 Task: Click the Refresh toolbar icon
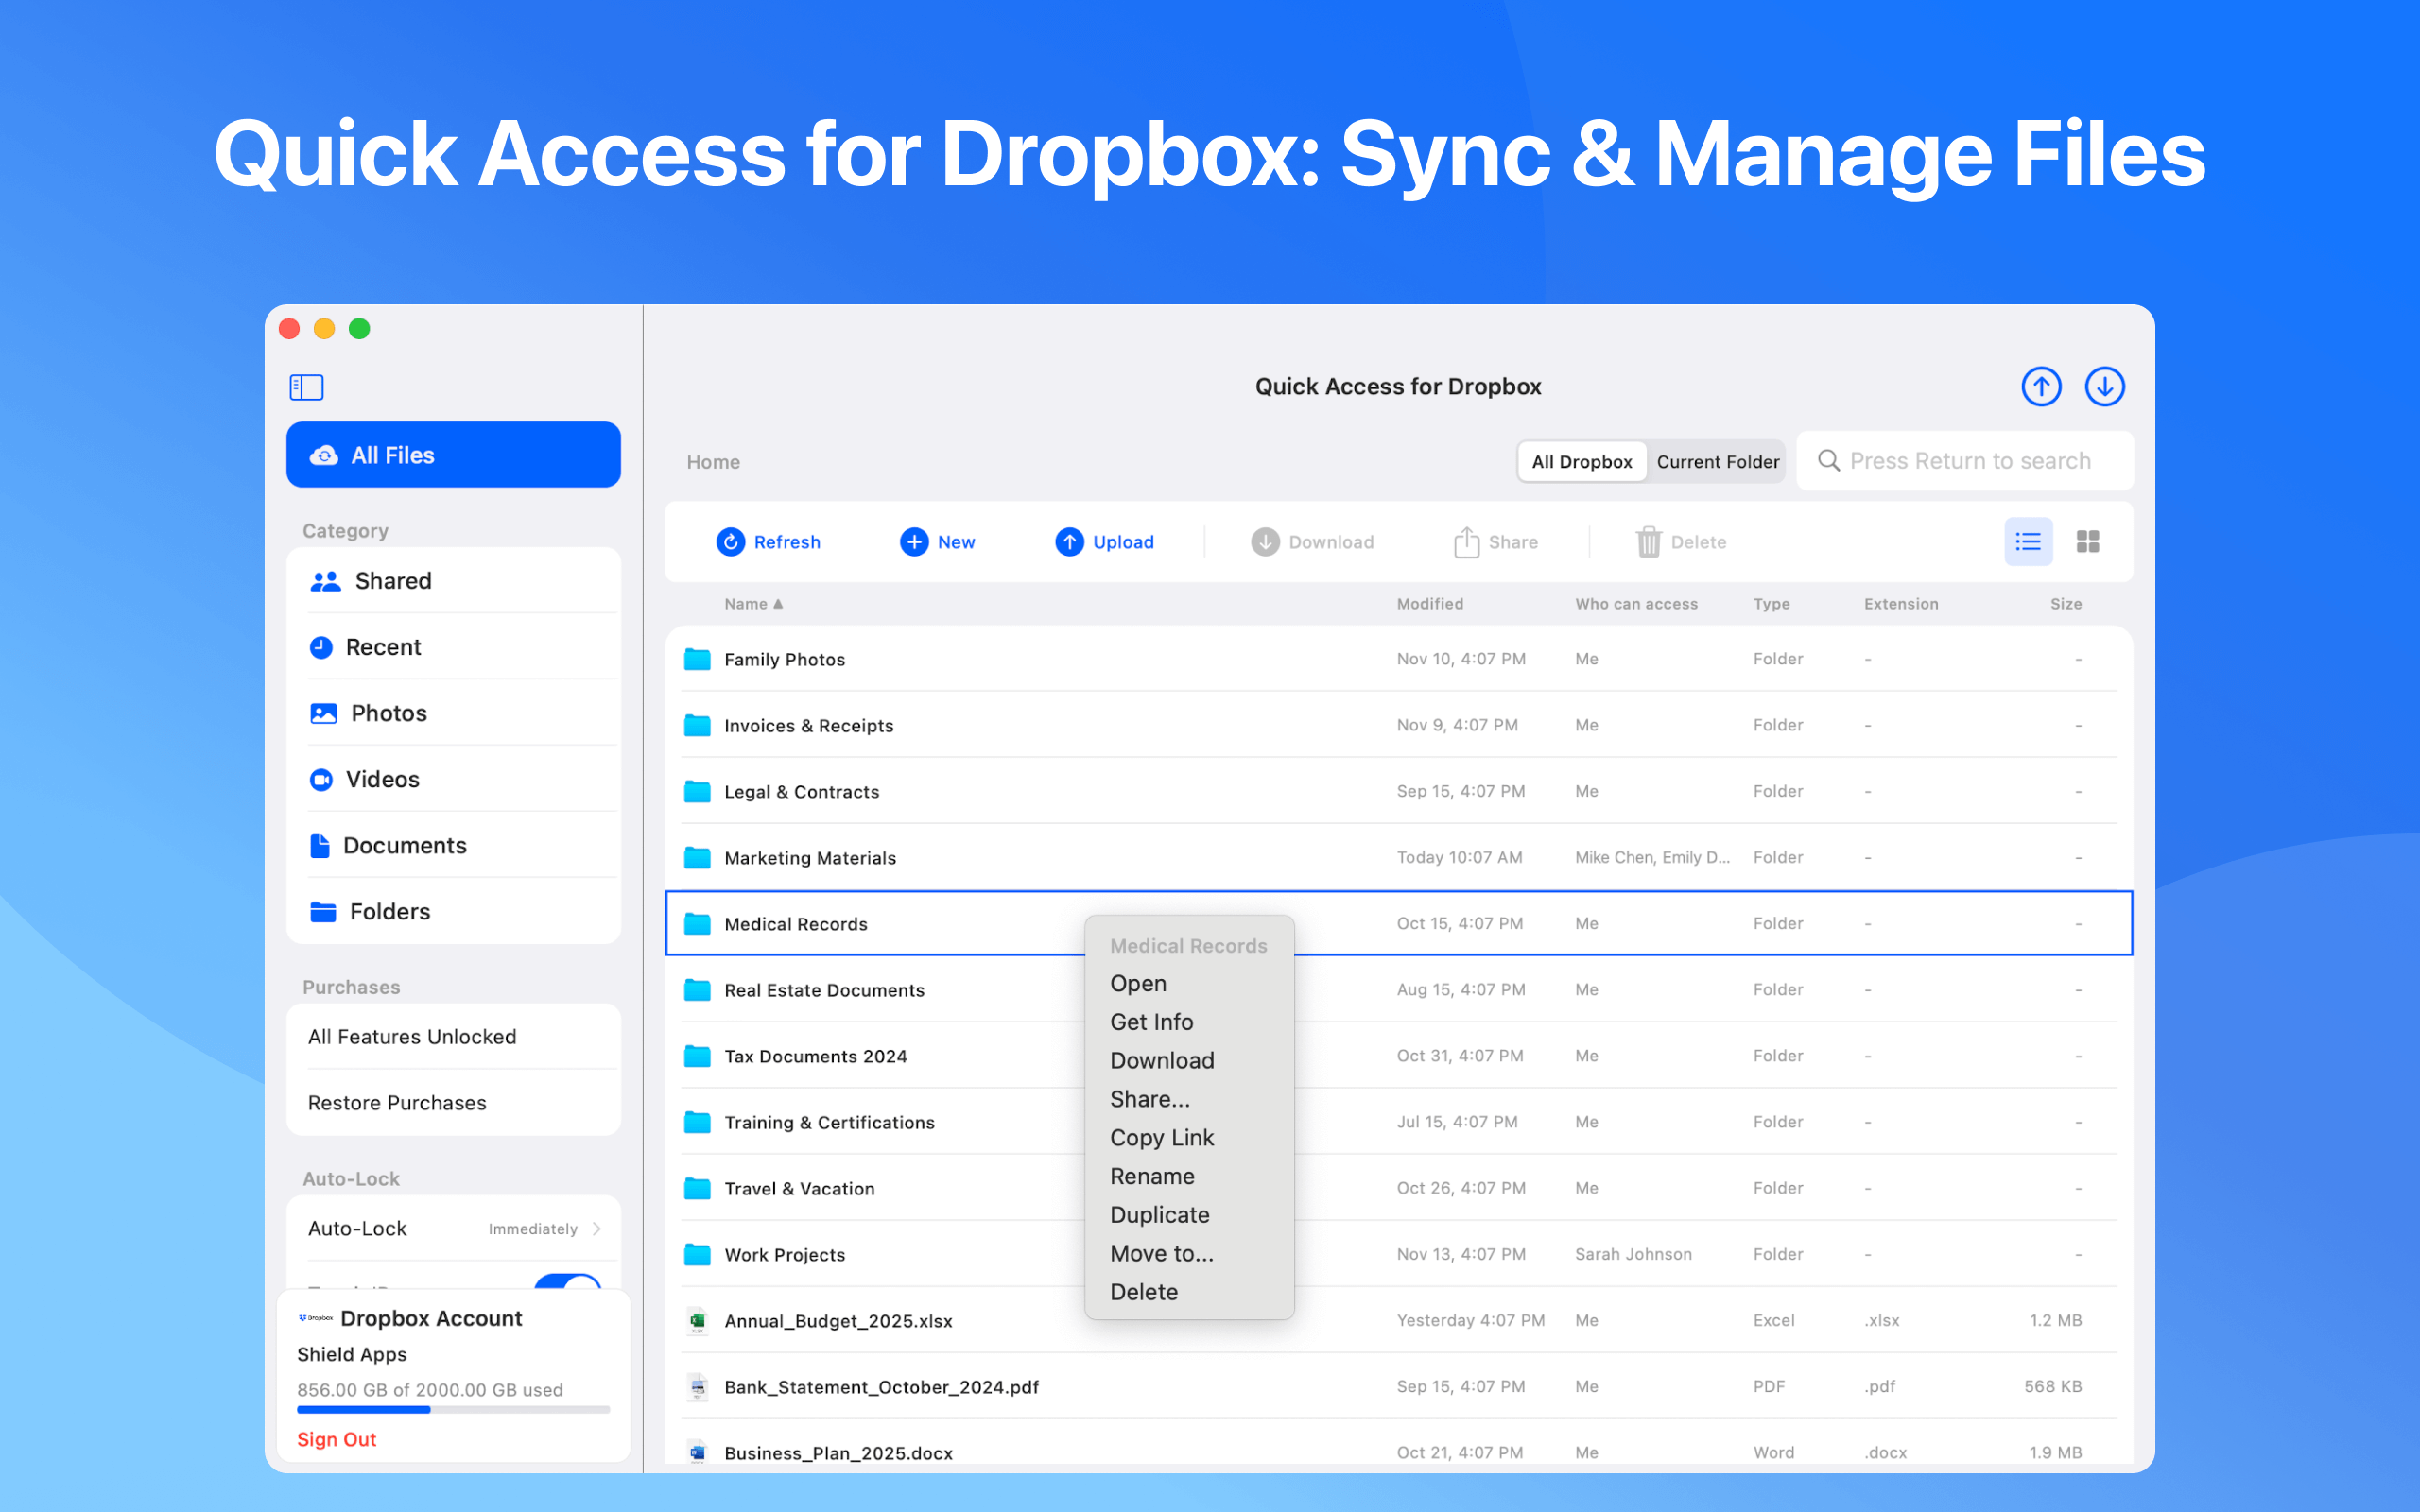coord(731,542)
